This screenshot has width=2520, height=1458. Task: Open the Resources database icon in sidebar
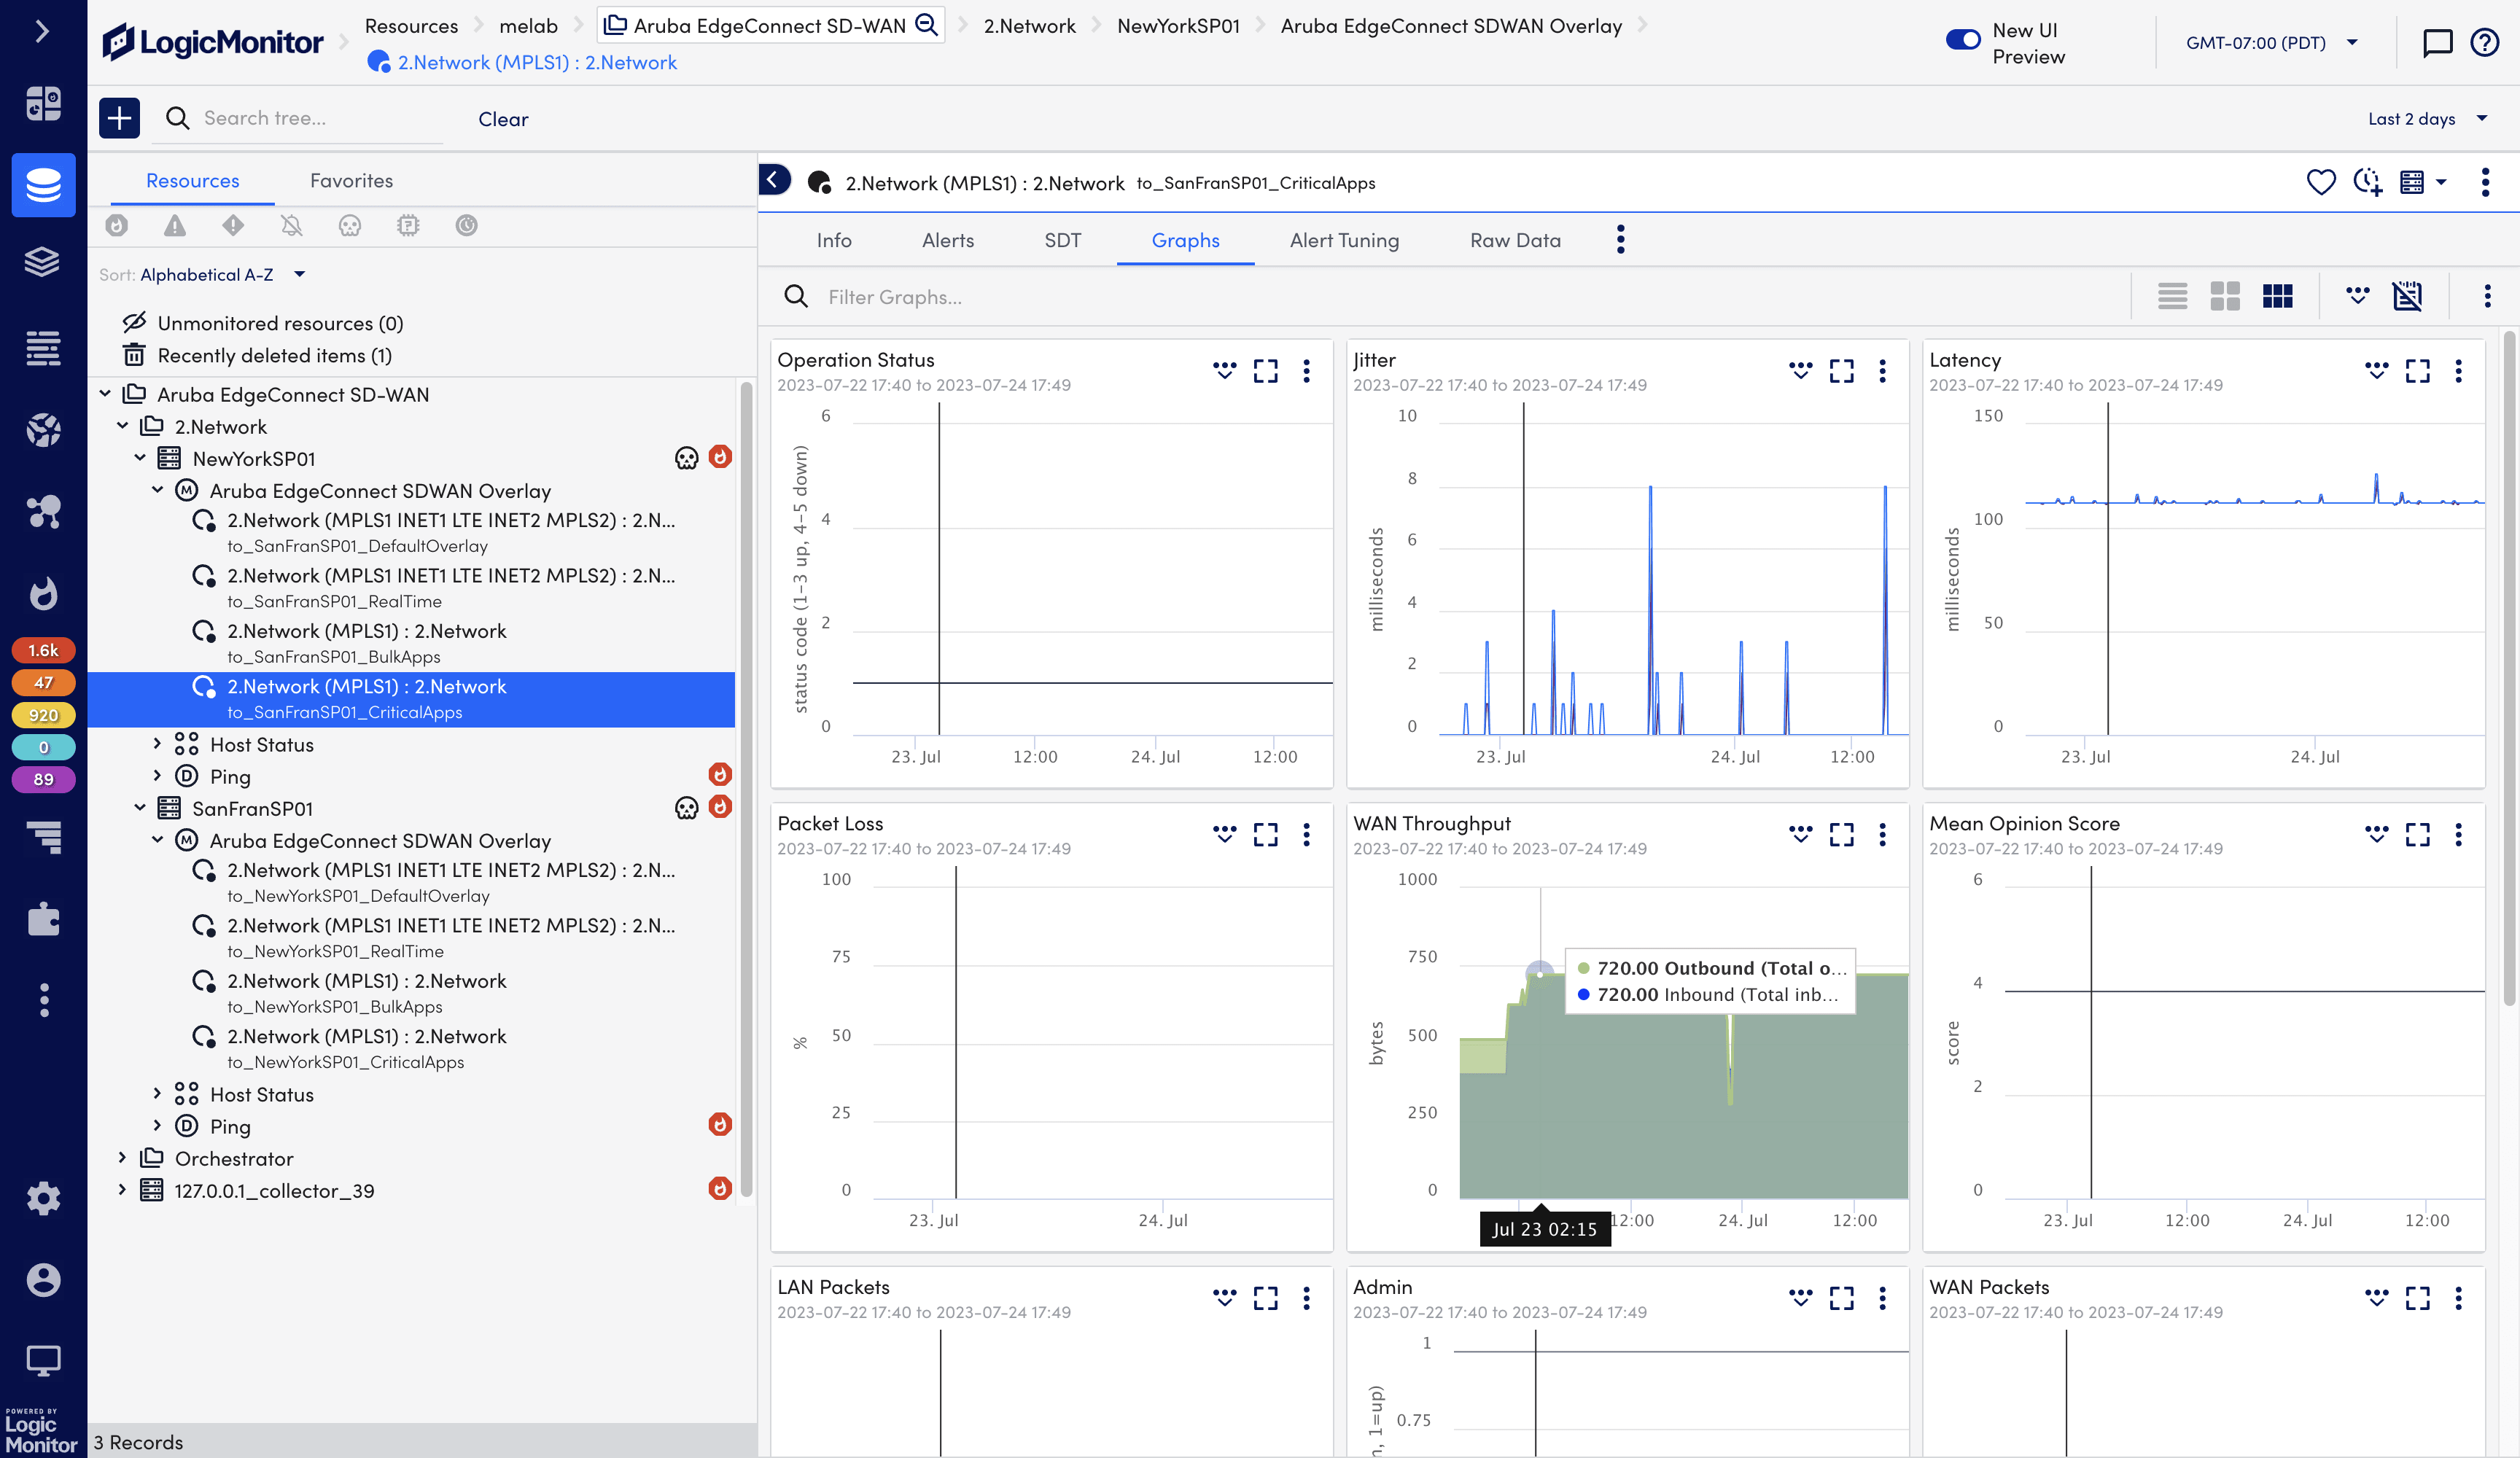click(43, 185)
